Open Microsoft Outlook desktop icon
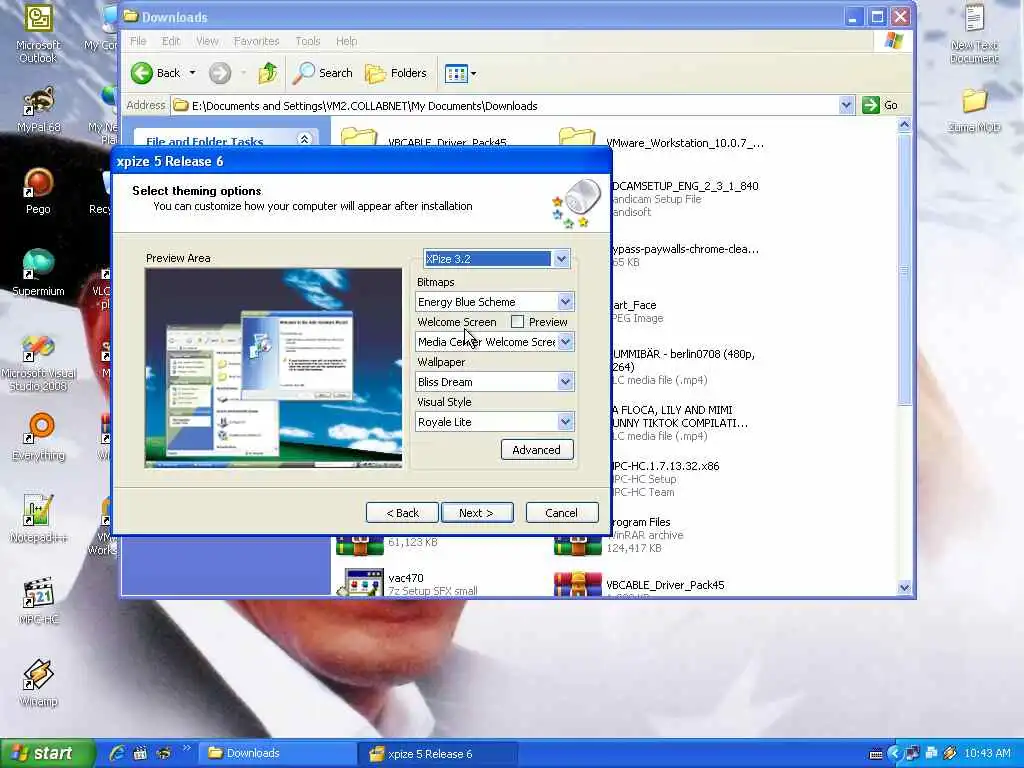The height and width of the screenshot is (768, 1024). pyautogui.click(x=38, y=33)
